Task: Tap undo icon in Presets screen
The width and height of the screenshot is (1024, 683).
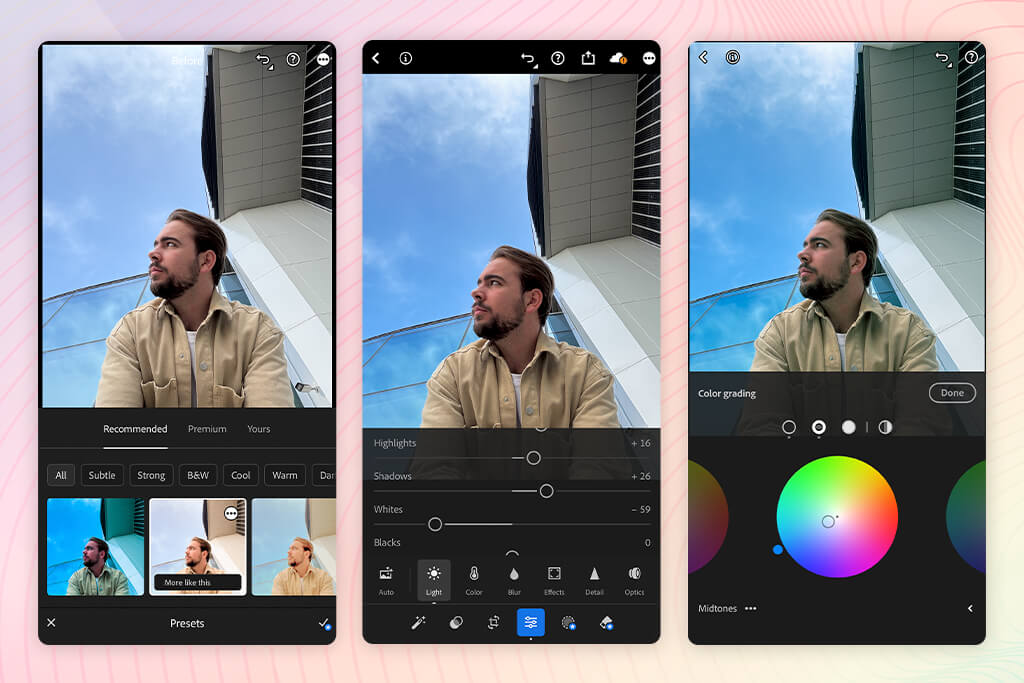Action: click(264, 61)
